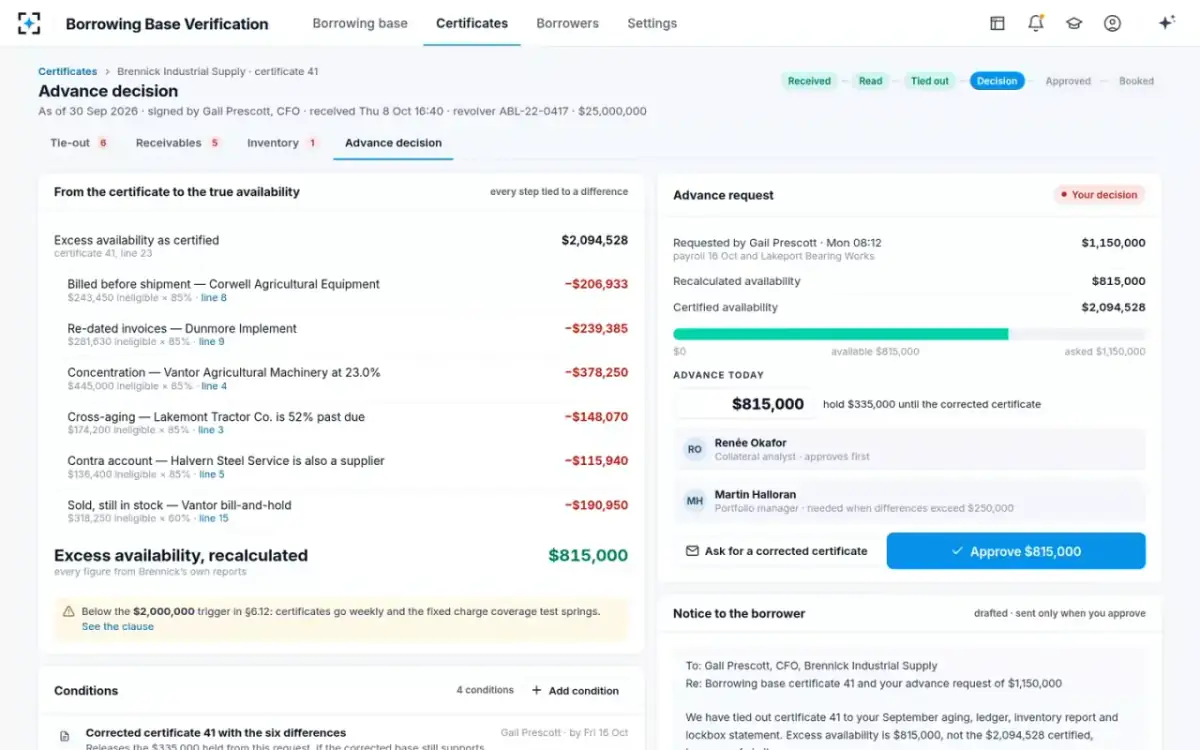The image size is (1200, 750).
Task: Approve the $815,000 advance
Action: (x=1016, y=551)
